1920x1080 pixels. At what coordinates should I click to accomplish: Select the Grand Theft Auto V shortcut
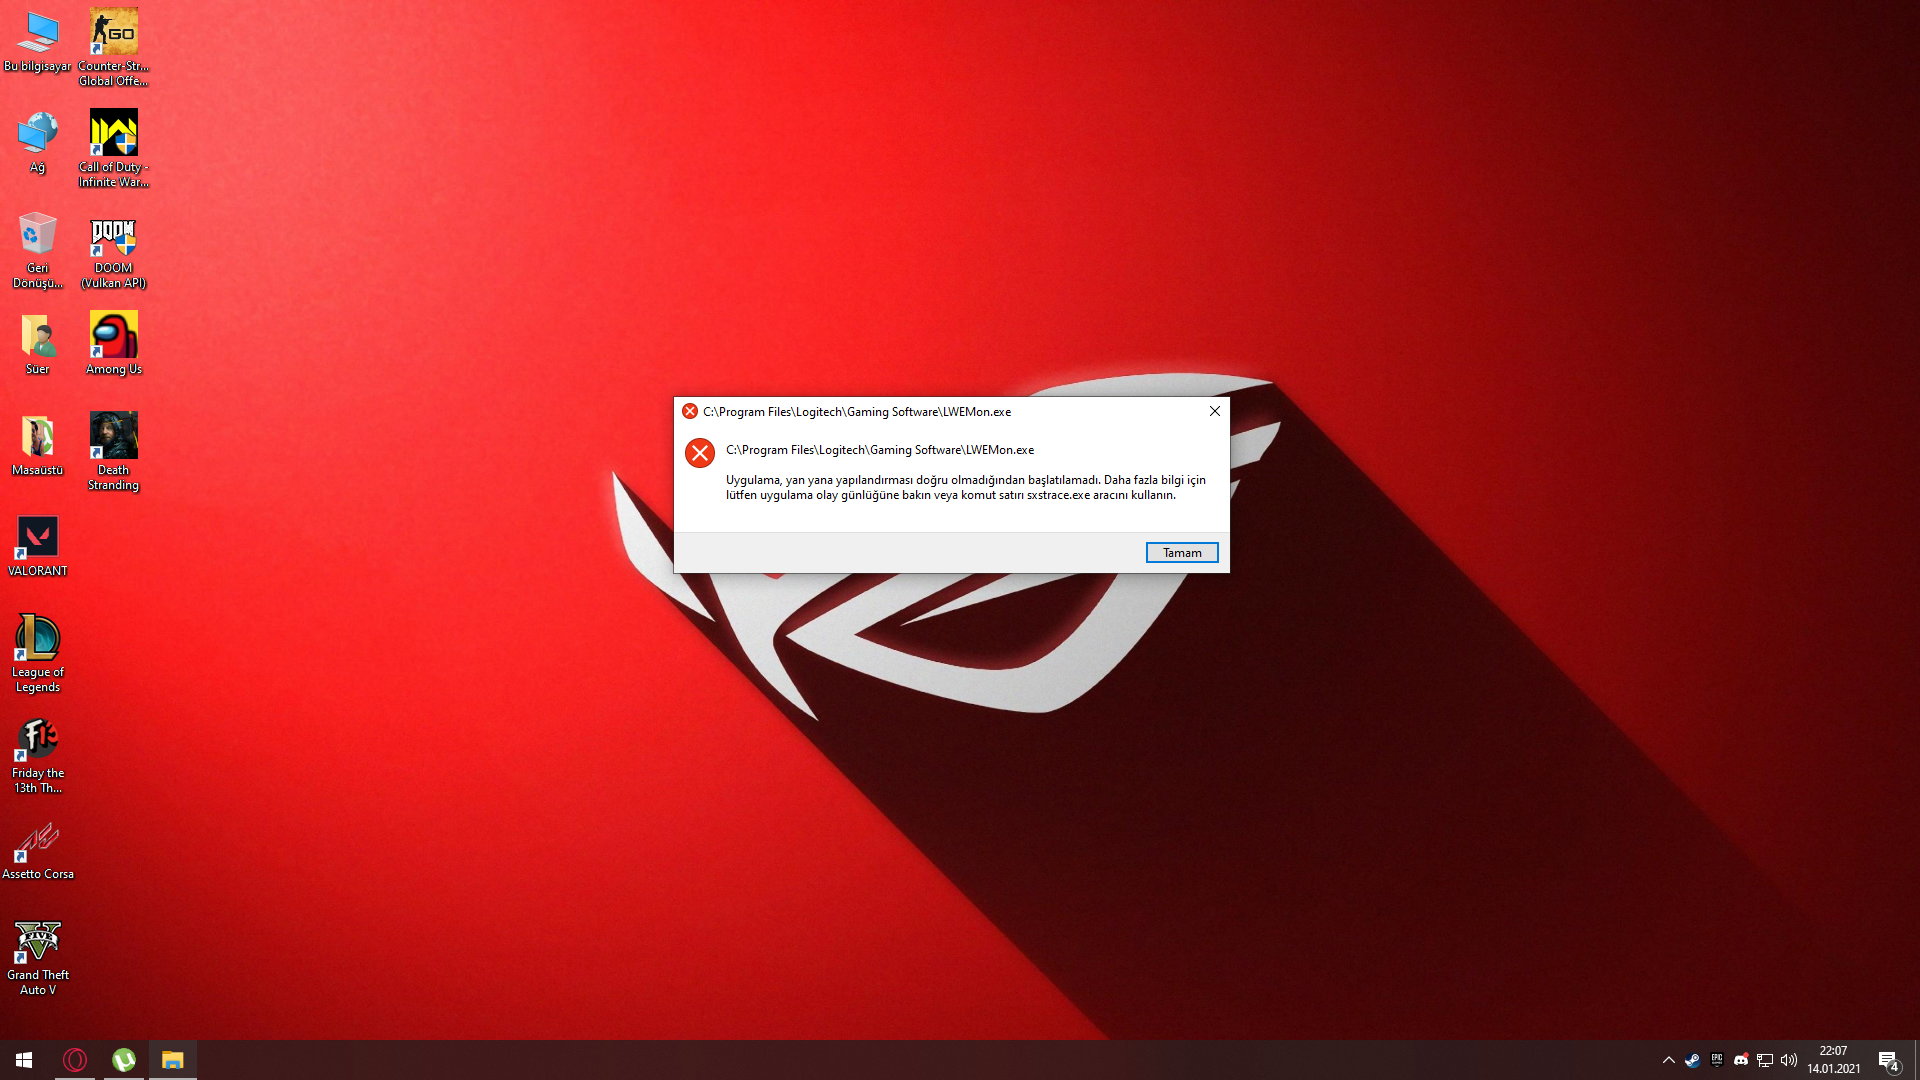[x=38, y=957]
